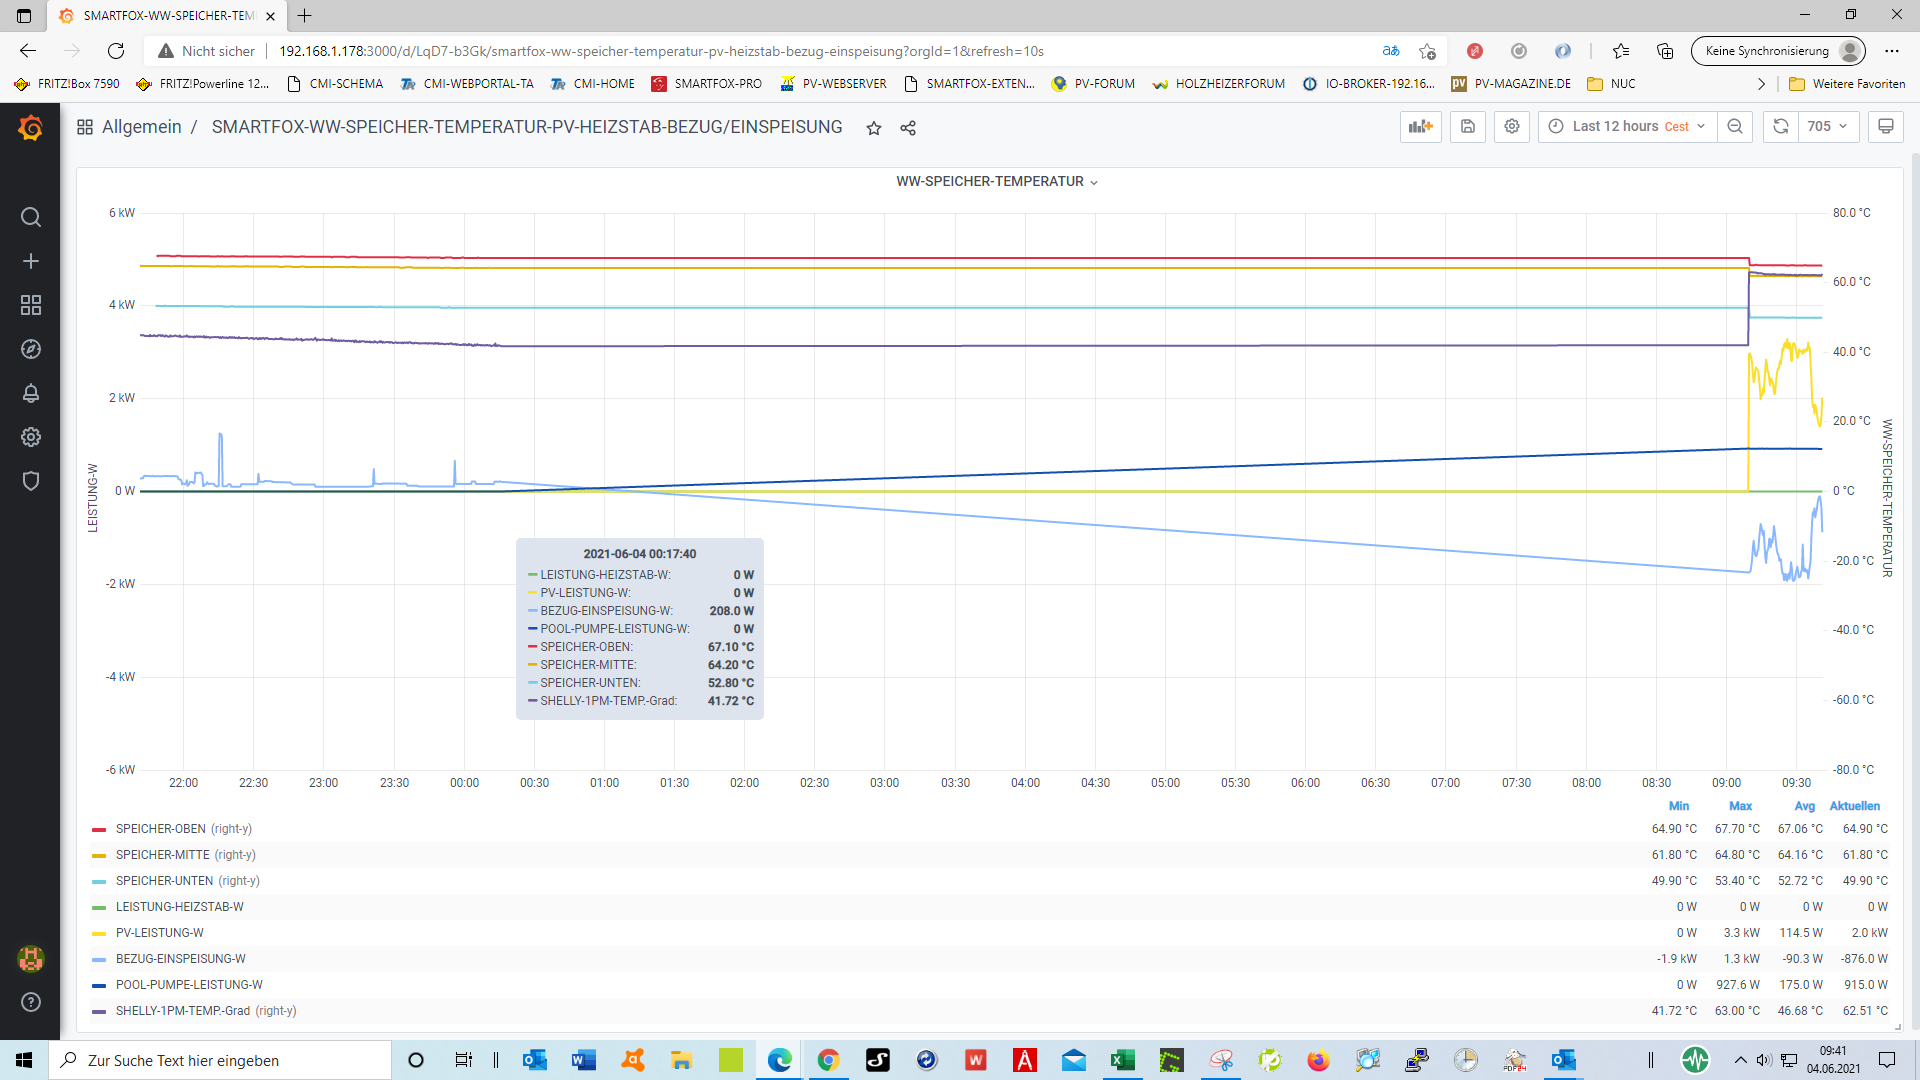Screen dimensions: 1920x1080
Task: Open the Create plus menu in sidebar
Action: click(30, 261)
